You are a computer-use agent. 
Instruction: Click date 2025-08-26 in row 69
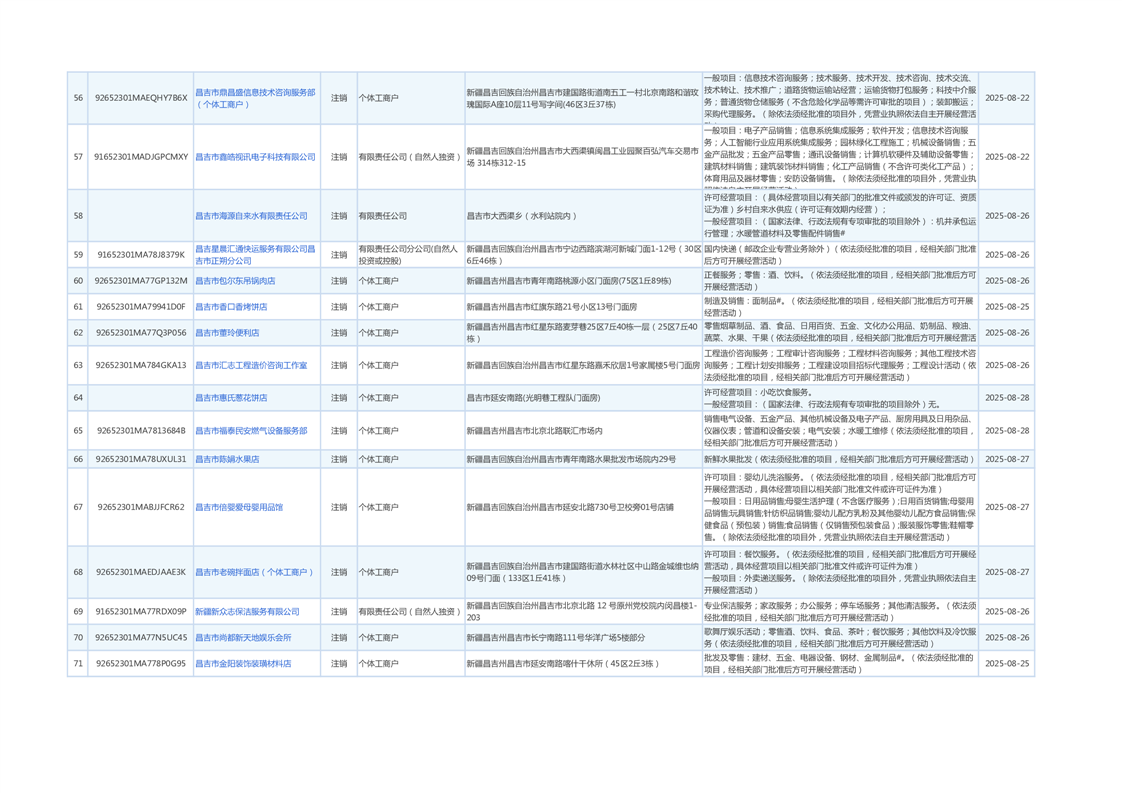(1007, 611)
